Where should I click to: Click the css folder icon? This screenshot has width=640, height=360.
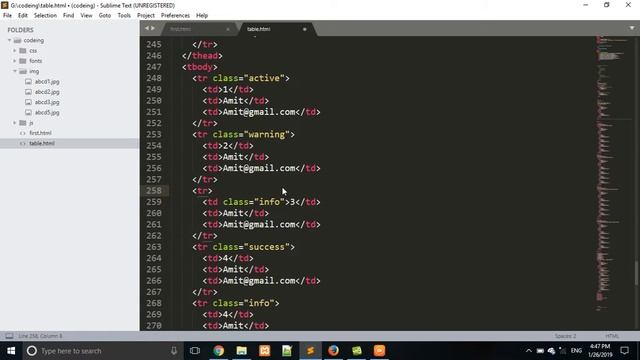tap(23, 51)
